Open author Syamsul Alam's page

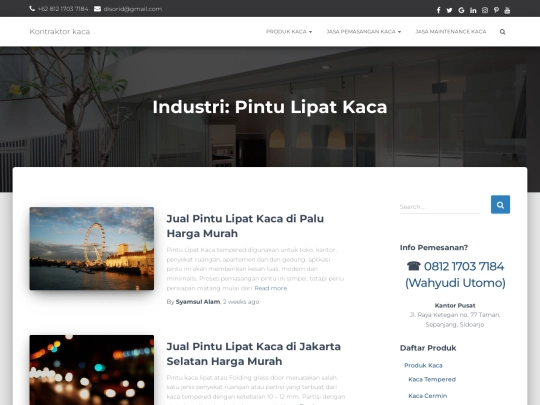198,302
